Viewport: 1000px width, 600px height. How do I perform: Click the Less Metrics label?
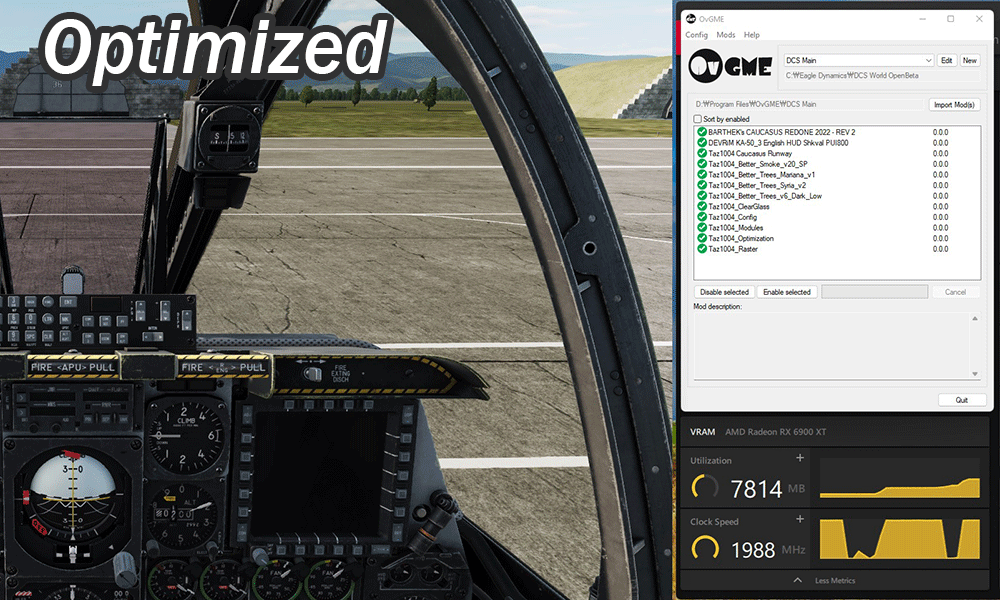835,581
